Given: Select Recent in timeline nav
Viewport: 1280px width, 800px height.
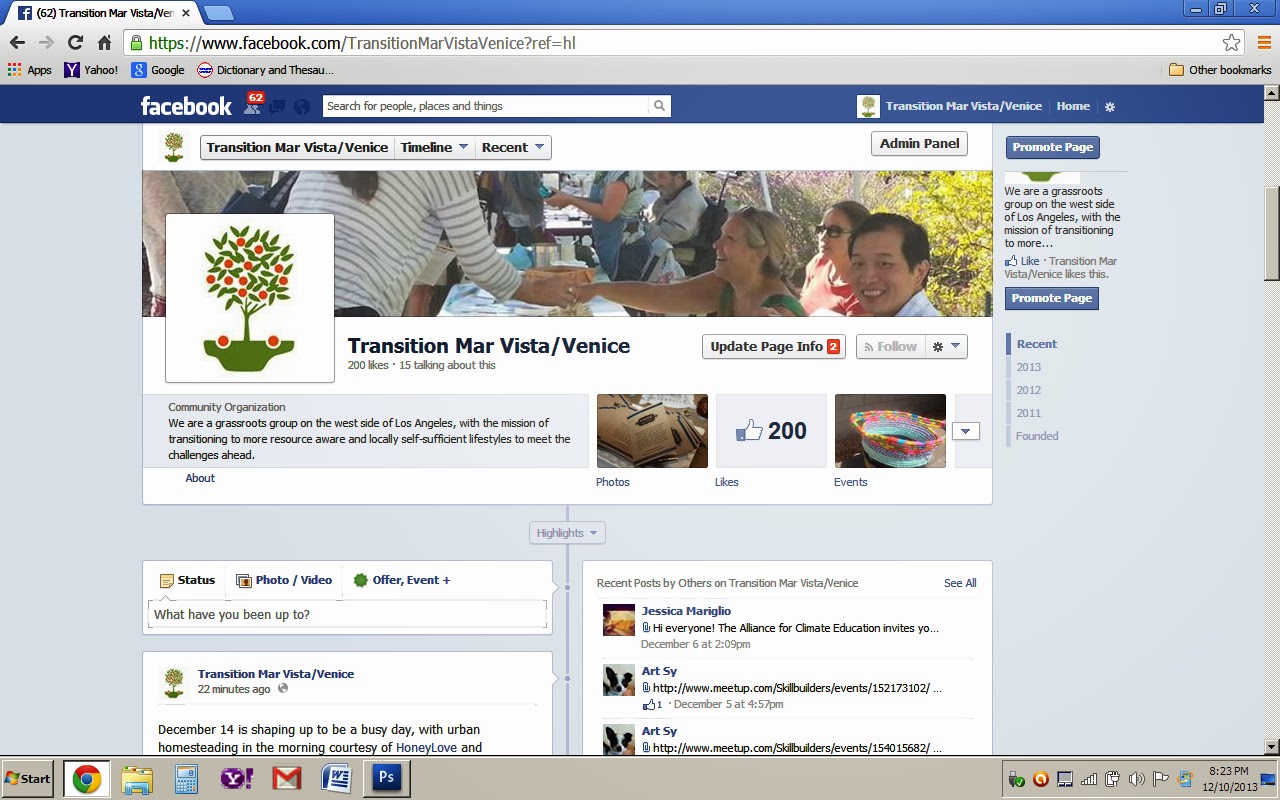Looking at the screenshot, I should pos(1037,344).
